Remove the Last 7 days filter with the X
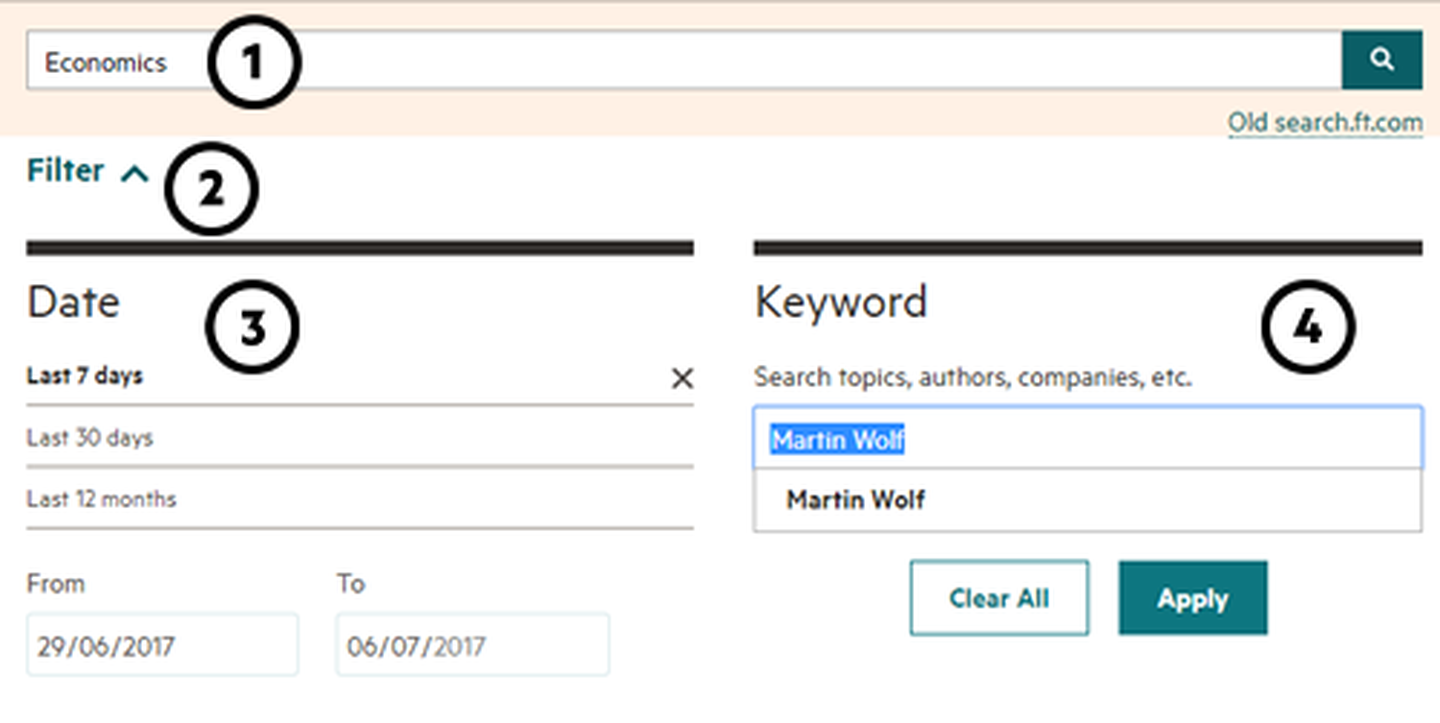 [683, 378]
